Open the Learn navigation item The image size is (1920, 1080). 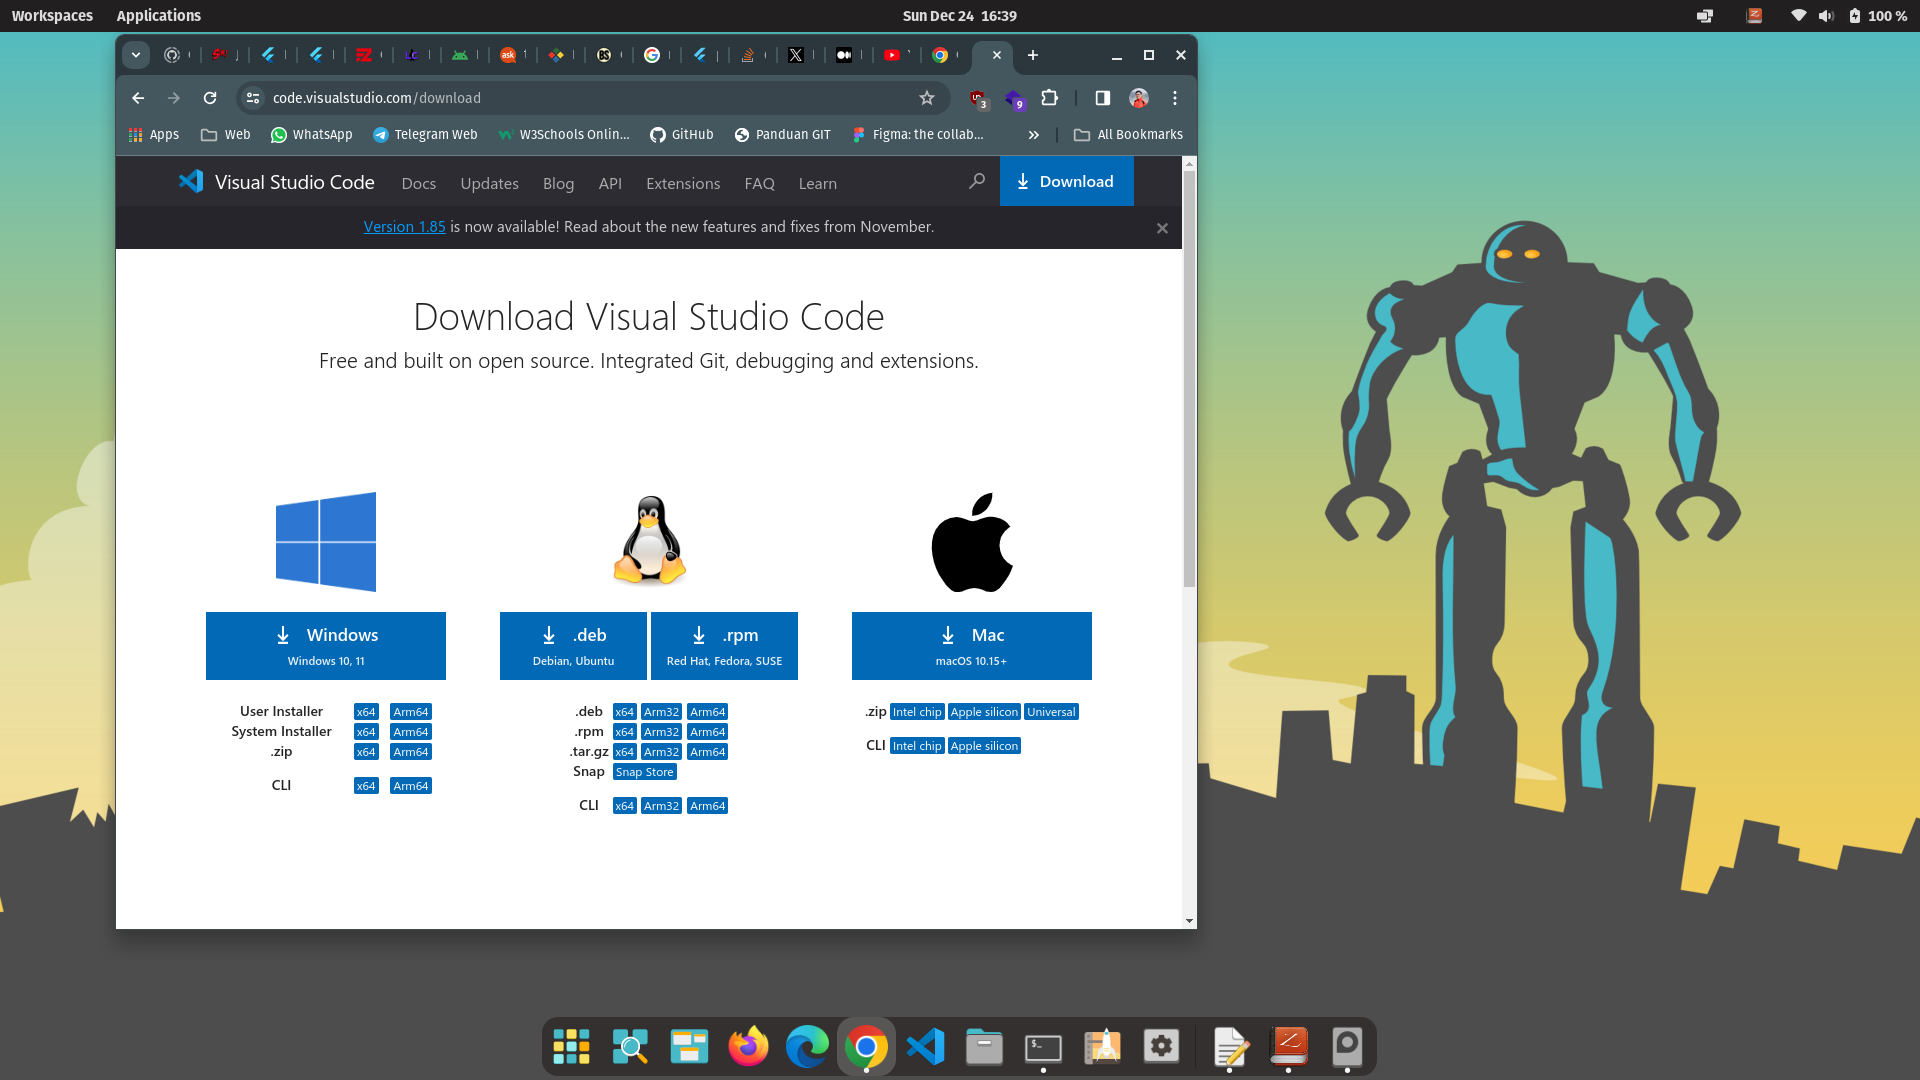pos(817,183)
